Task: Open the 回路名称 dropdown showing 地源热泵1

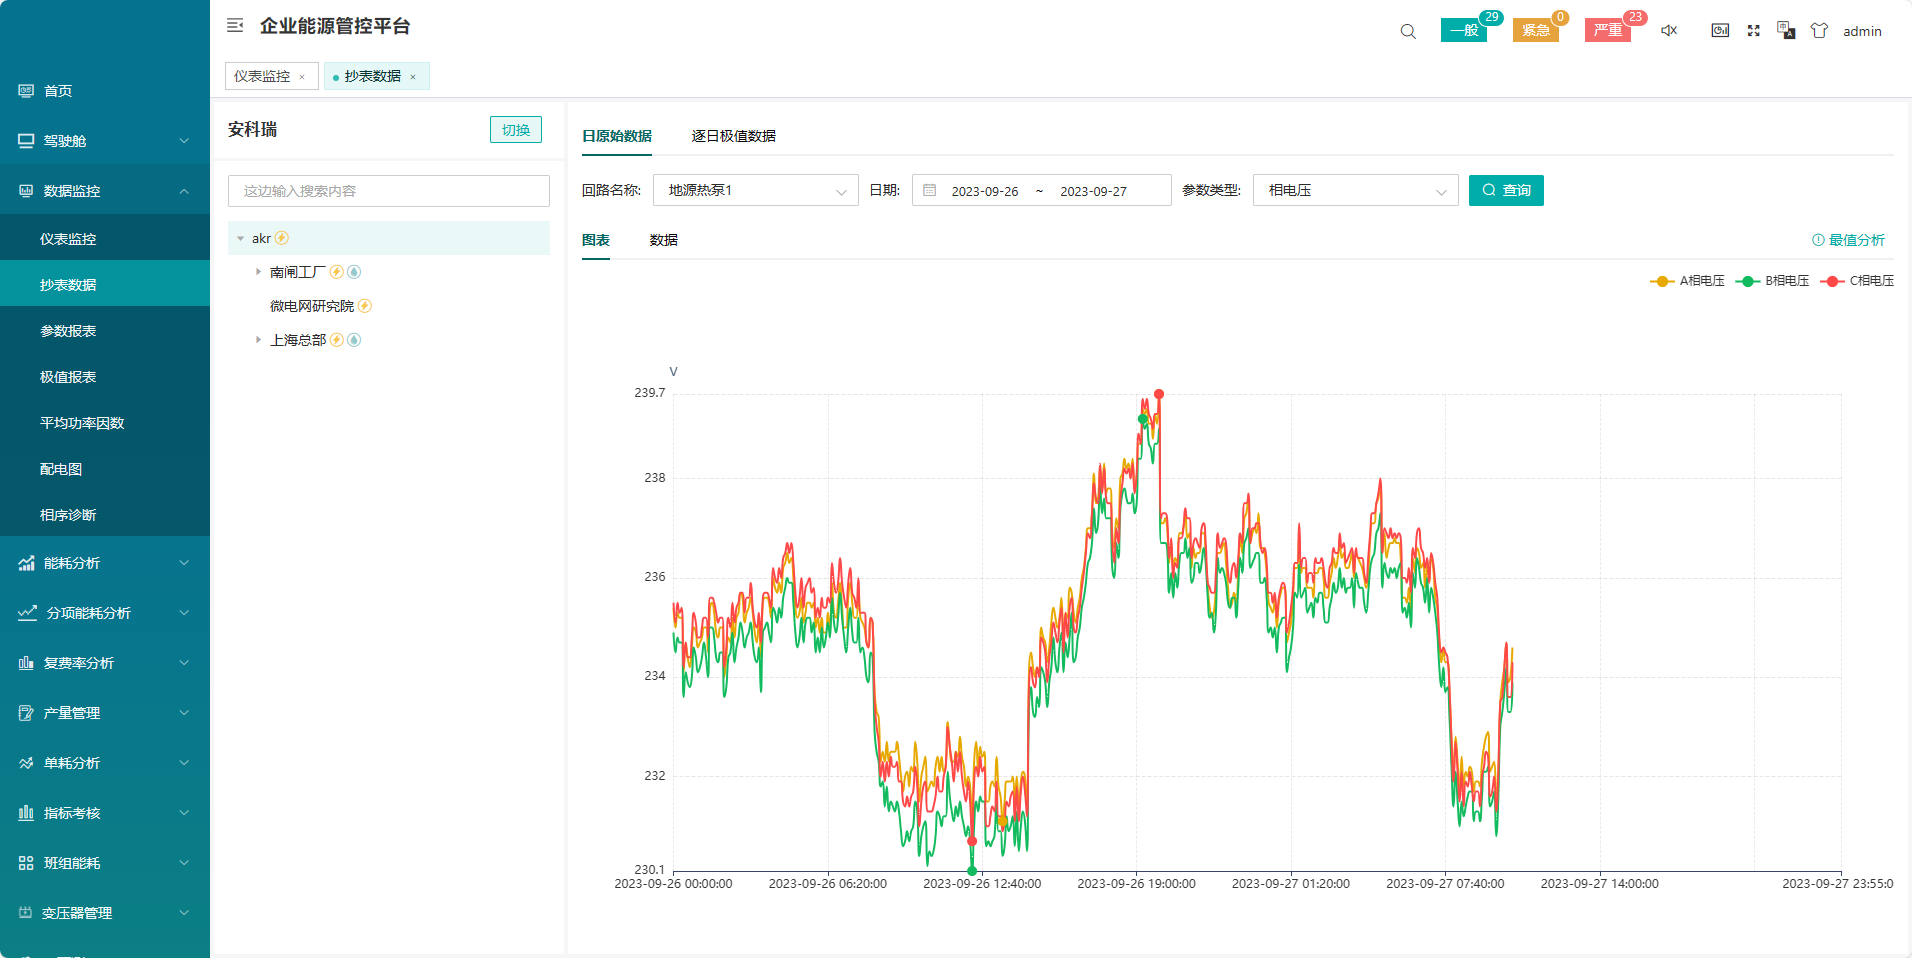Action: coord(755,190)
